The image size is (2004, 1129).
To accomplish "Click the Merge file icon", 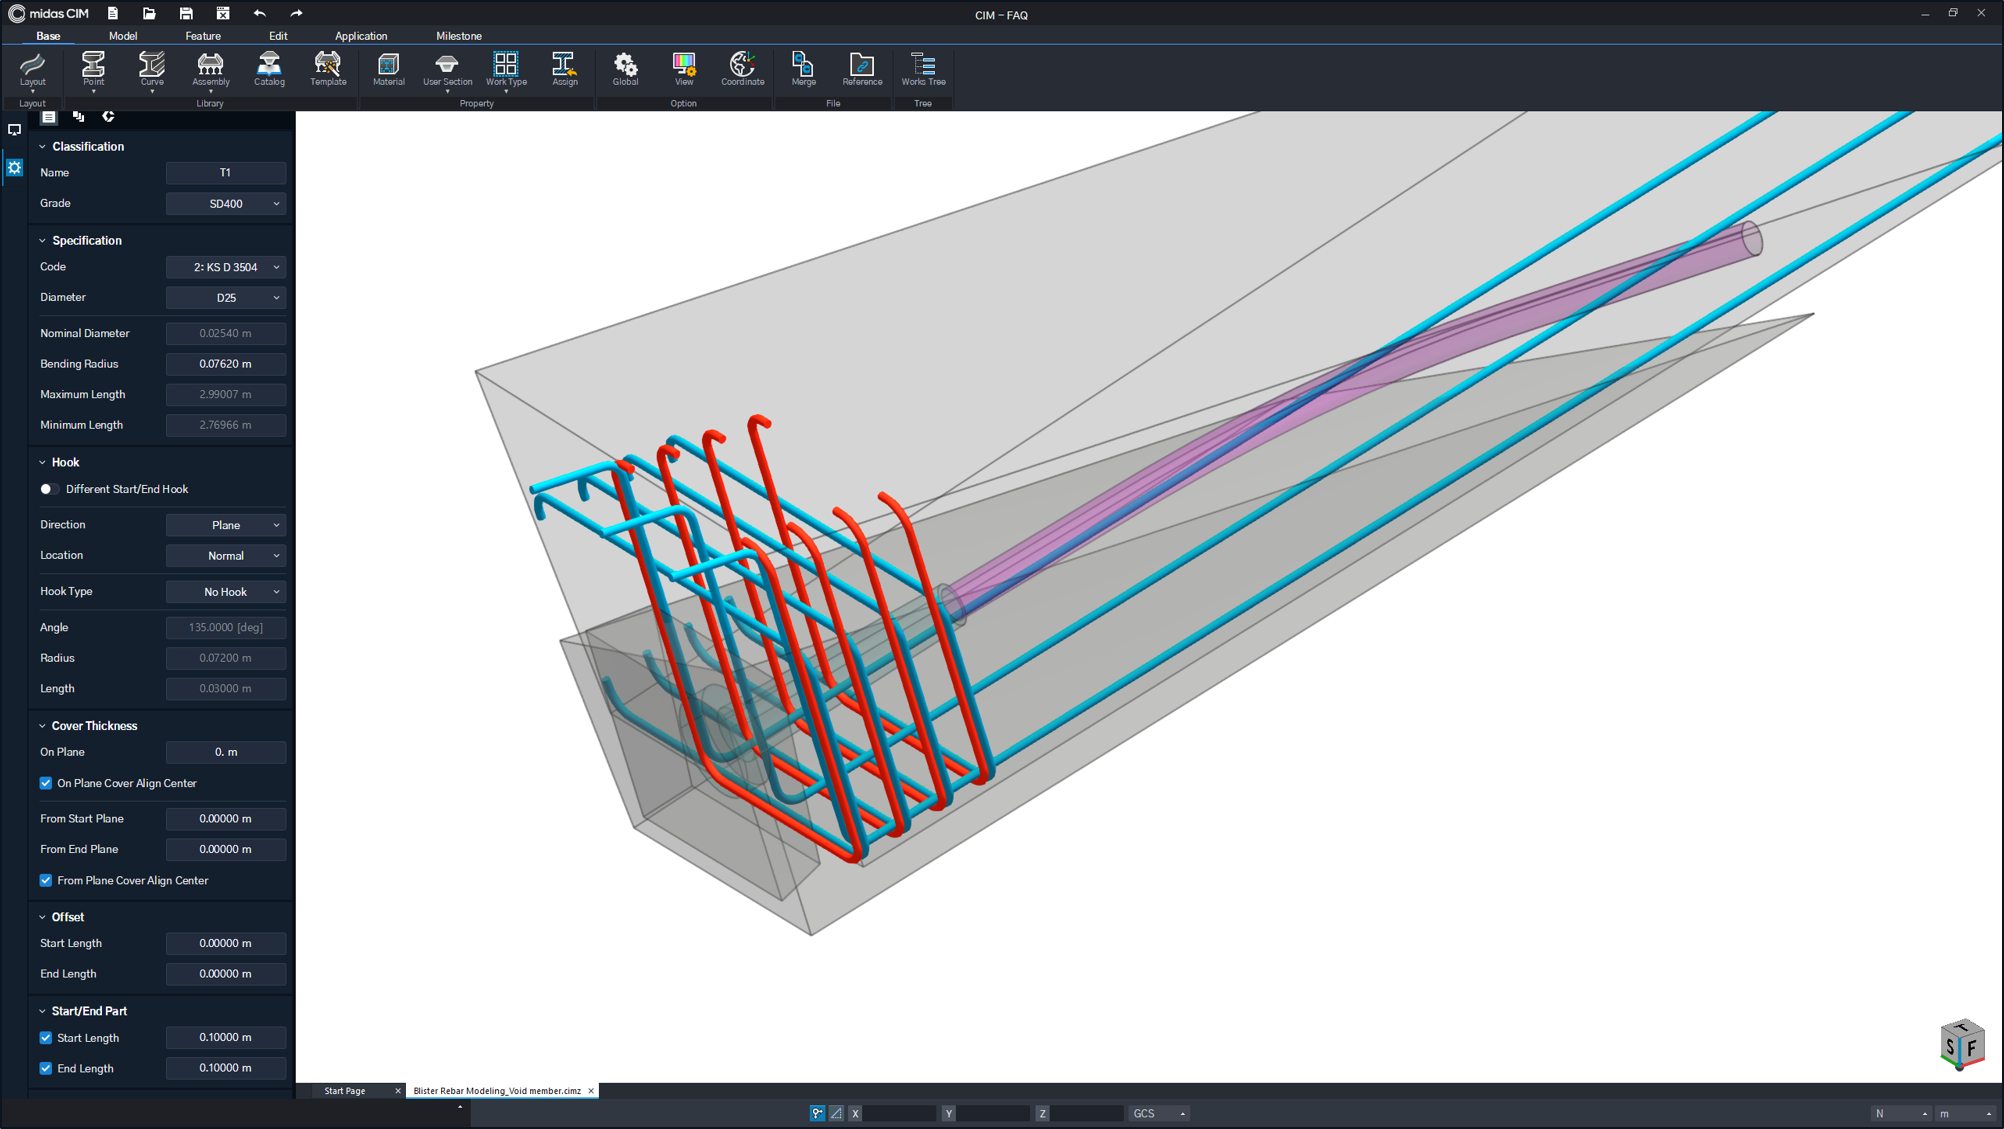I will [803, 69].
